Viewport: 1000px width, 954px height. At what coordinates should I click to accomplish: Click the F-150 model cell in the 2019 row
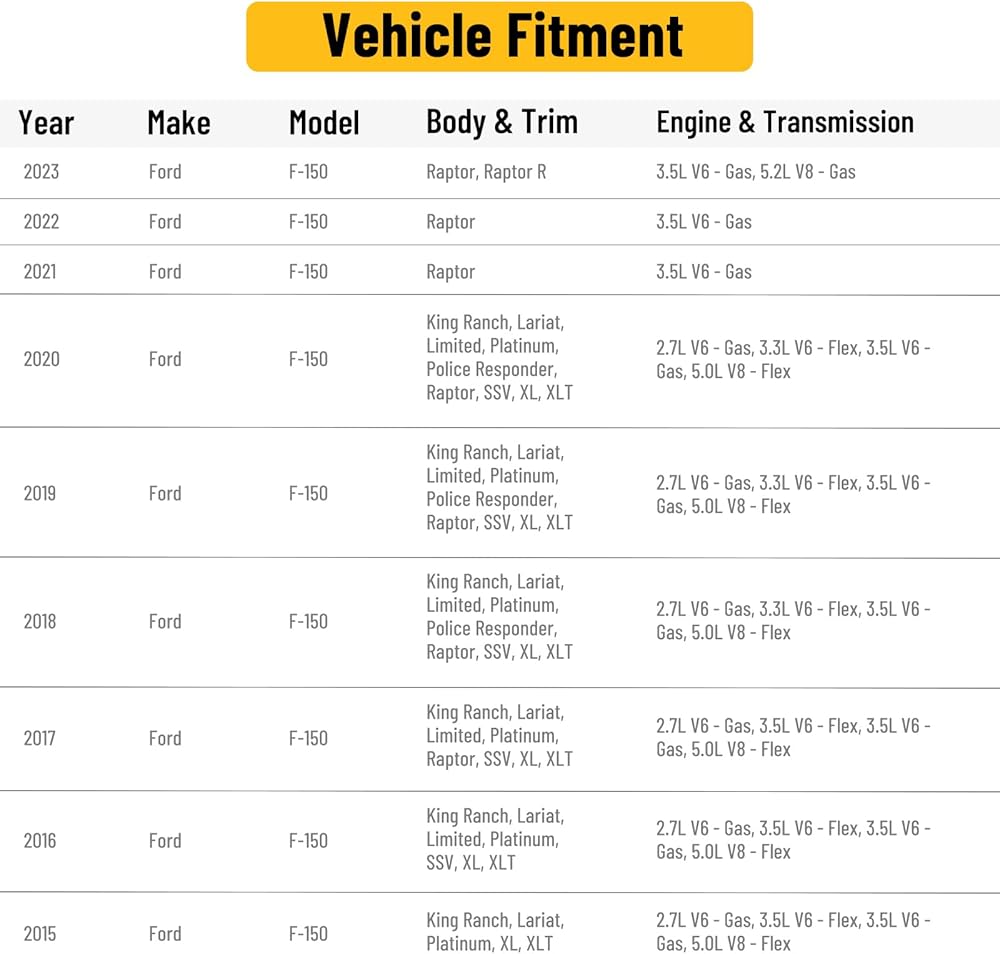308,493
